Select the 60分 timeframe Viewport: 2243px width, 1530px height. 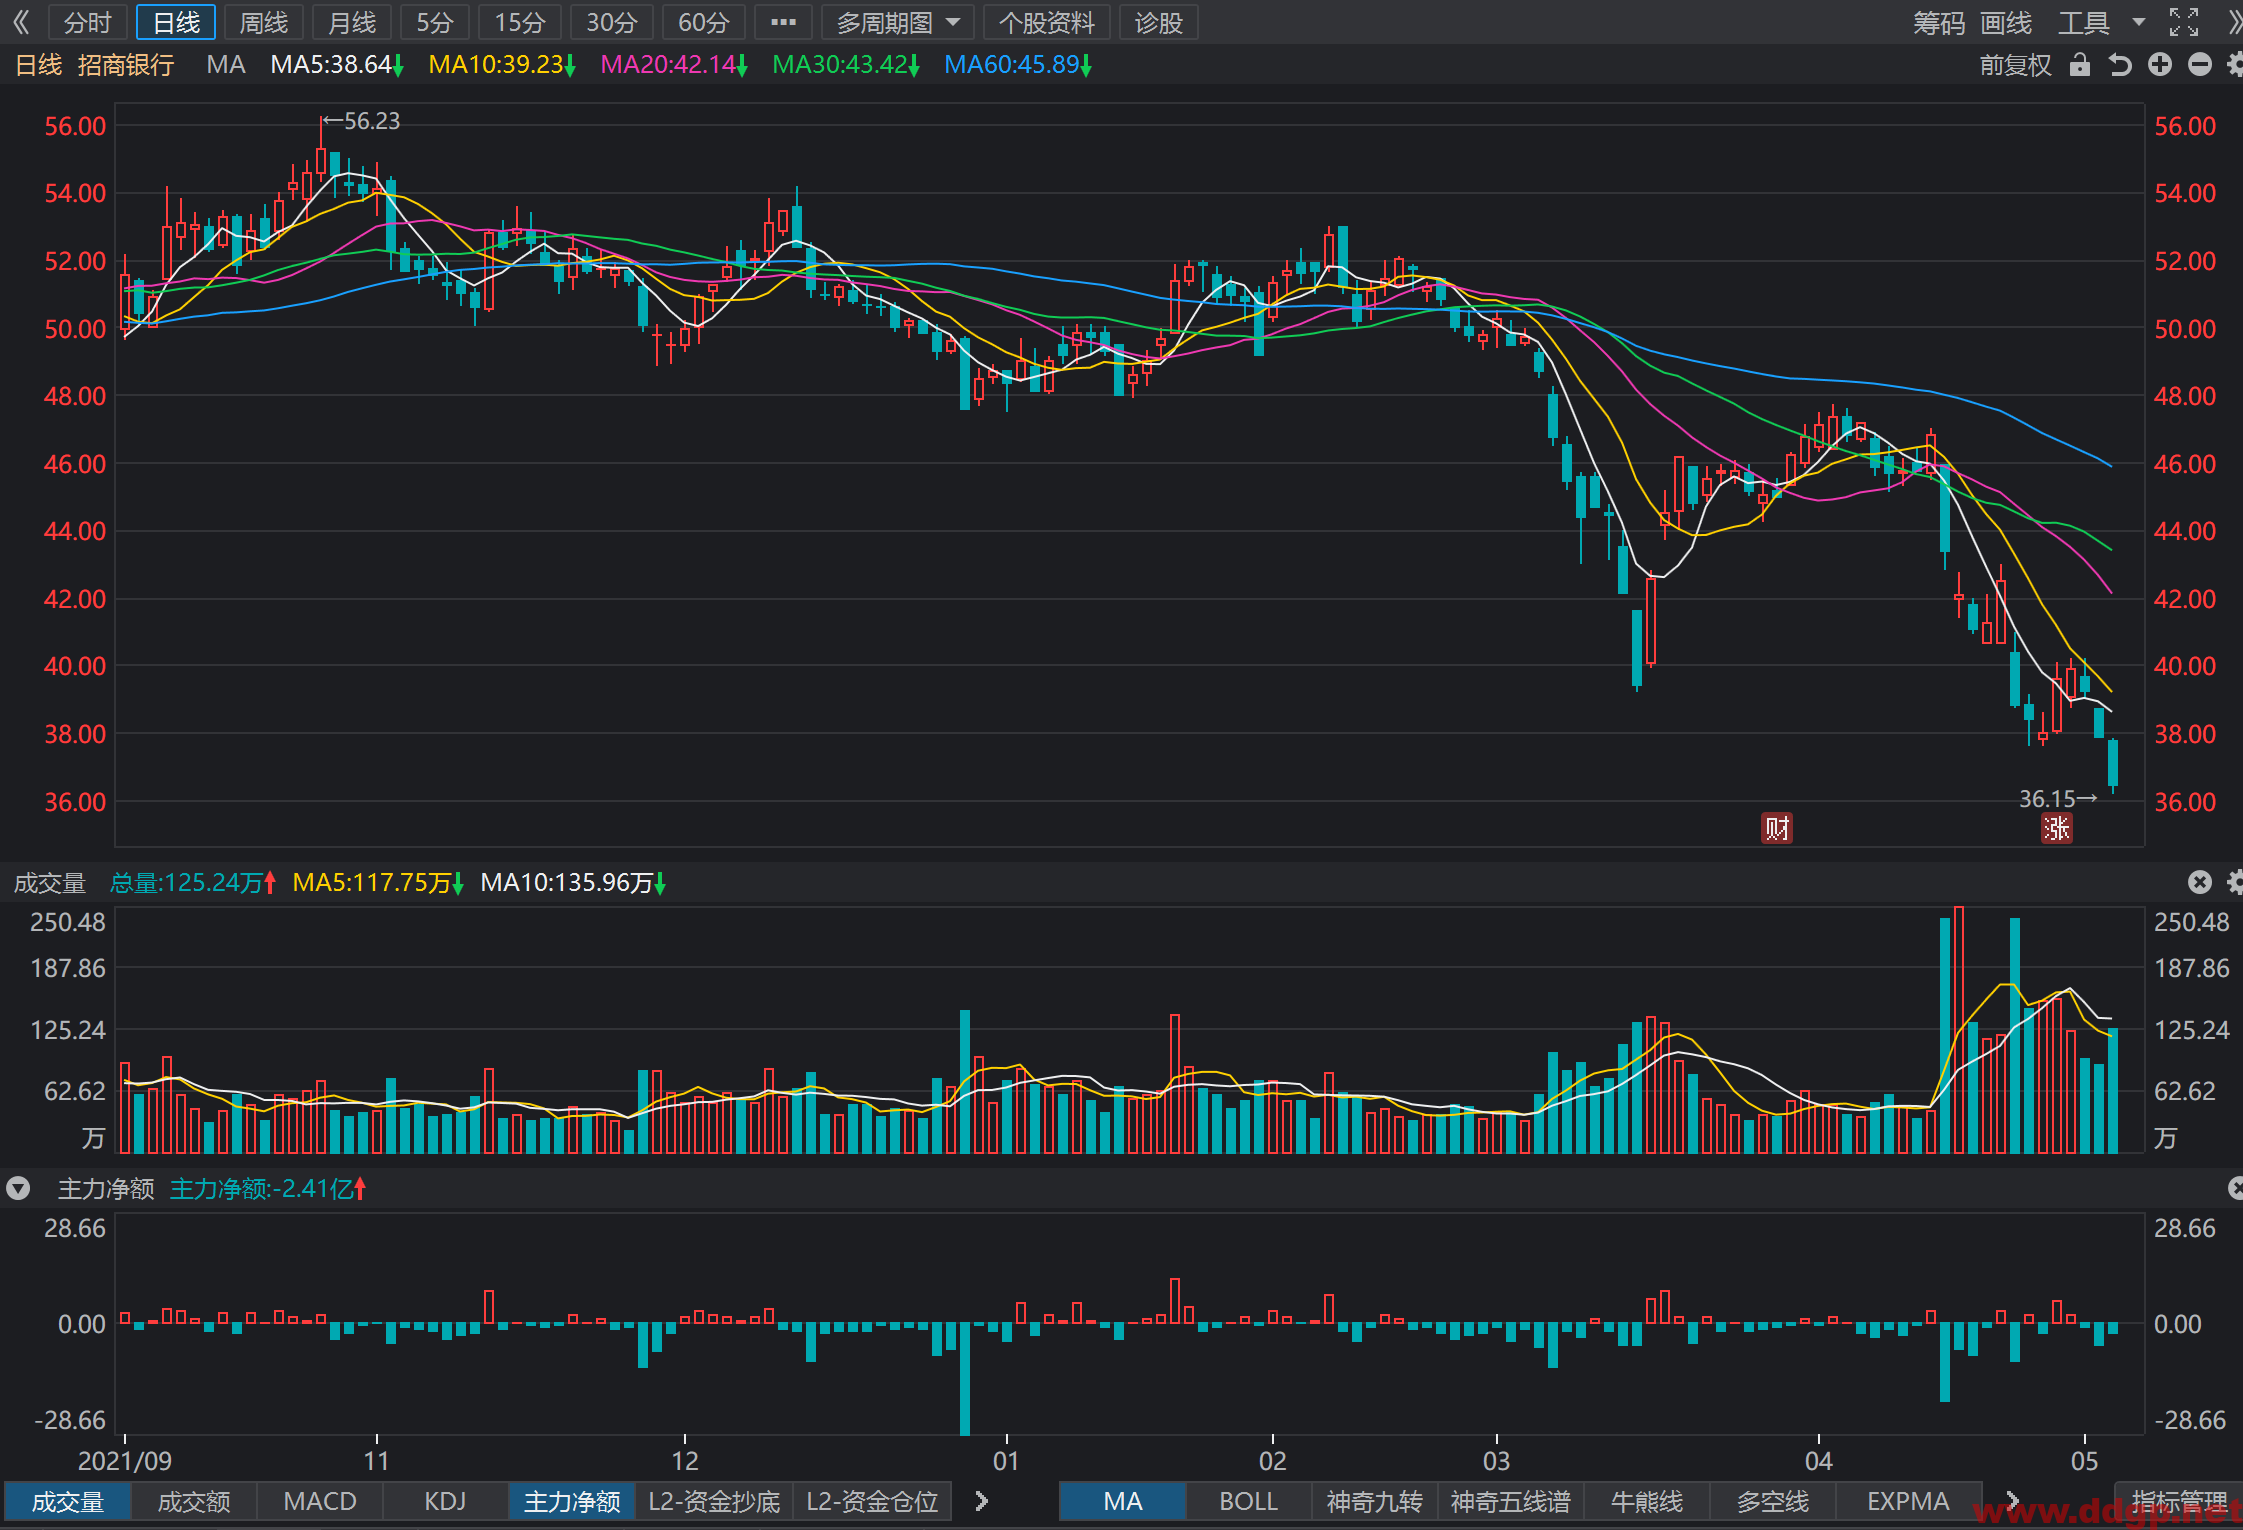click(x=704, y=22)
